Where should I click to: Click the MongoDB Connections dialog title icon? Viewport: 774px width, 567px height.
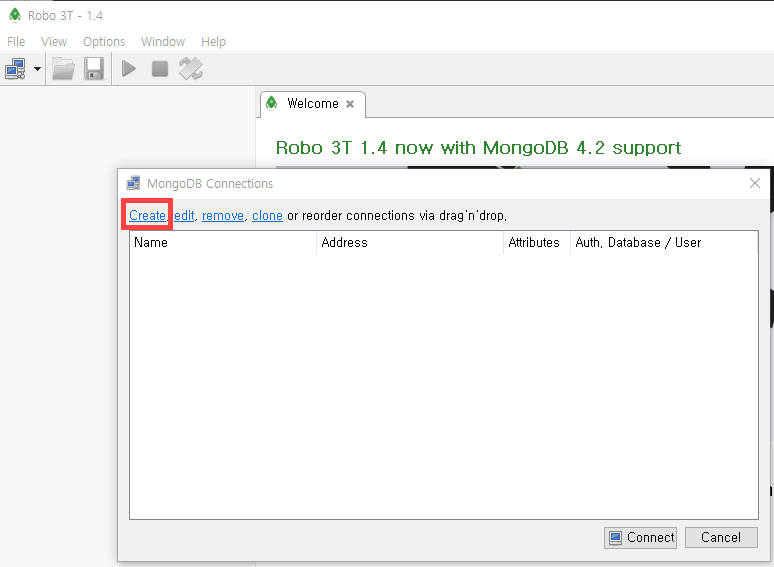point(133,183)
